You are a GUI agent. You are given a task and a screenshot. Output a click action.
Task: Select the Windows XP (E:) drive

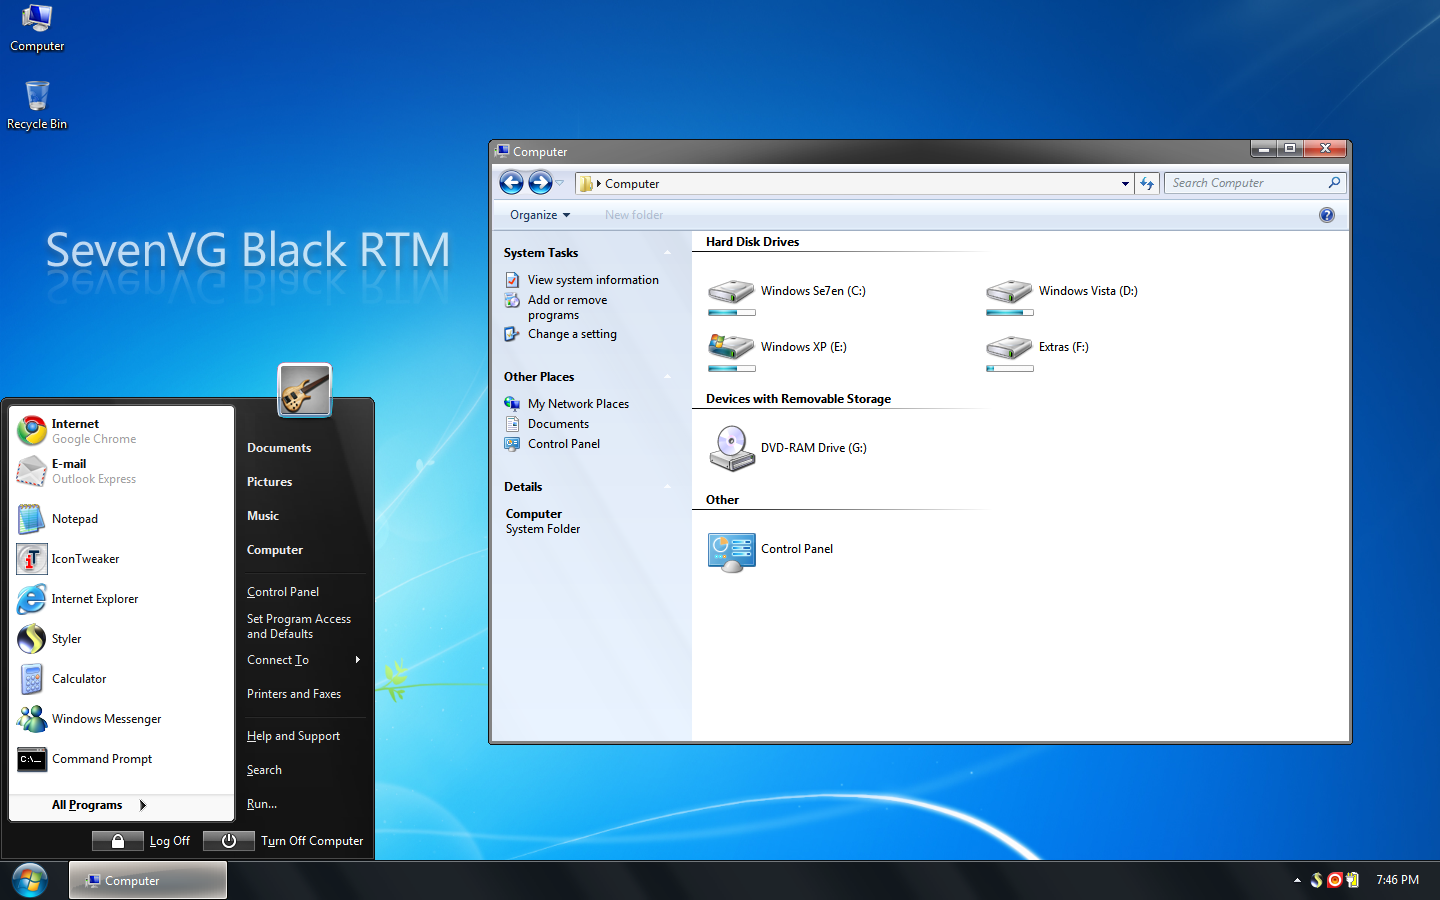click(778, 352)
